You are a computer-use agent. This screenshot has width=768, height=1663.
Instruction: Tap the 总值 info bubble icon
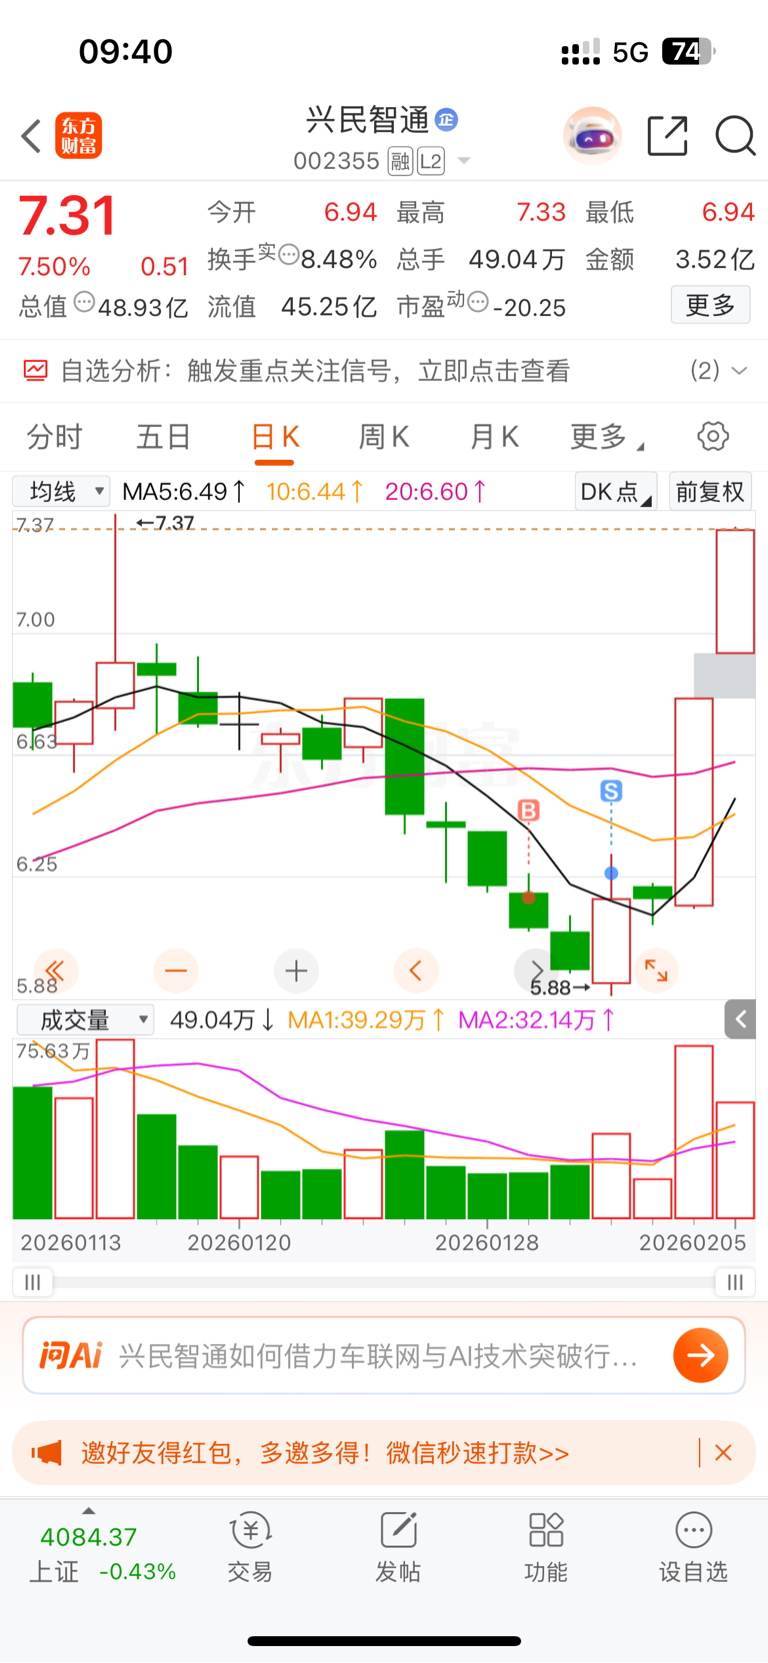pos(85,301)
